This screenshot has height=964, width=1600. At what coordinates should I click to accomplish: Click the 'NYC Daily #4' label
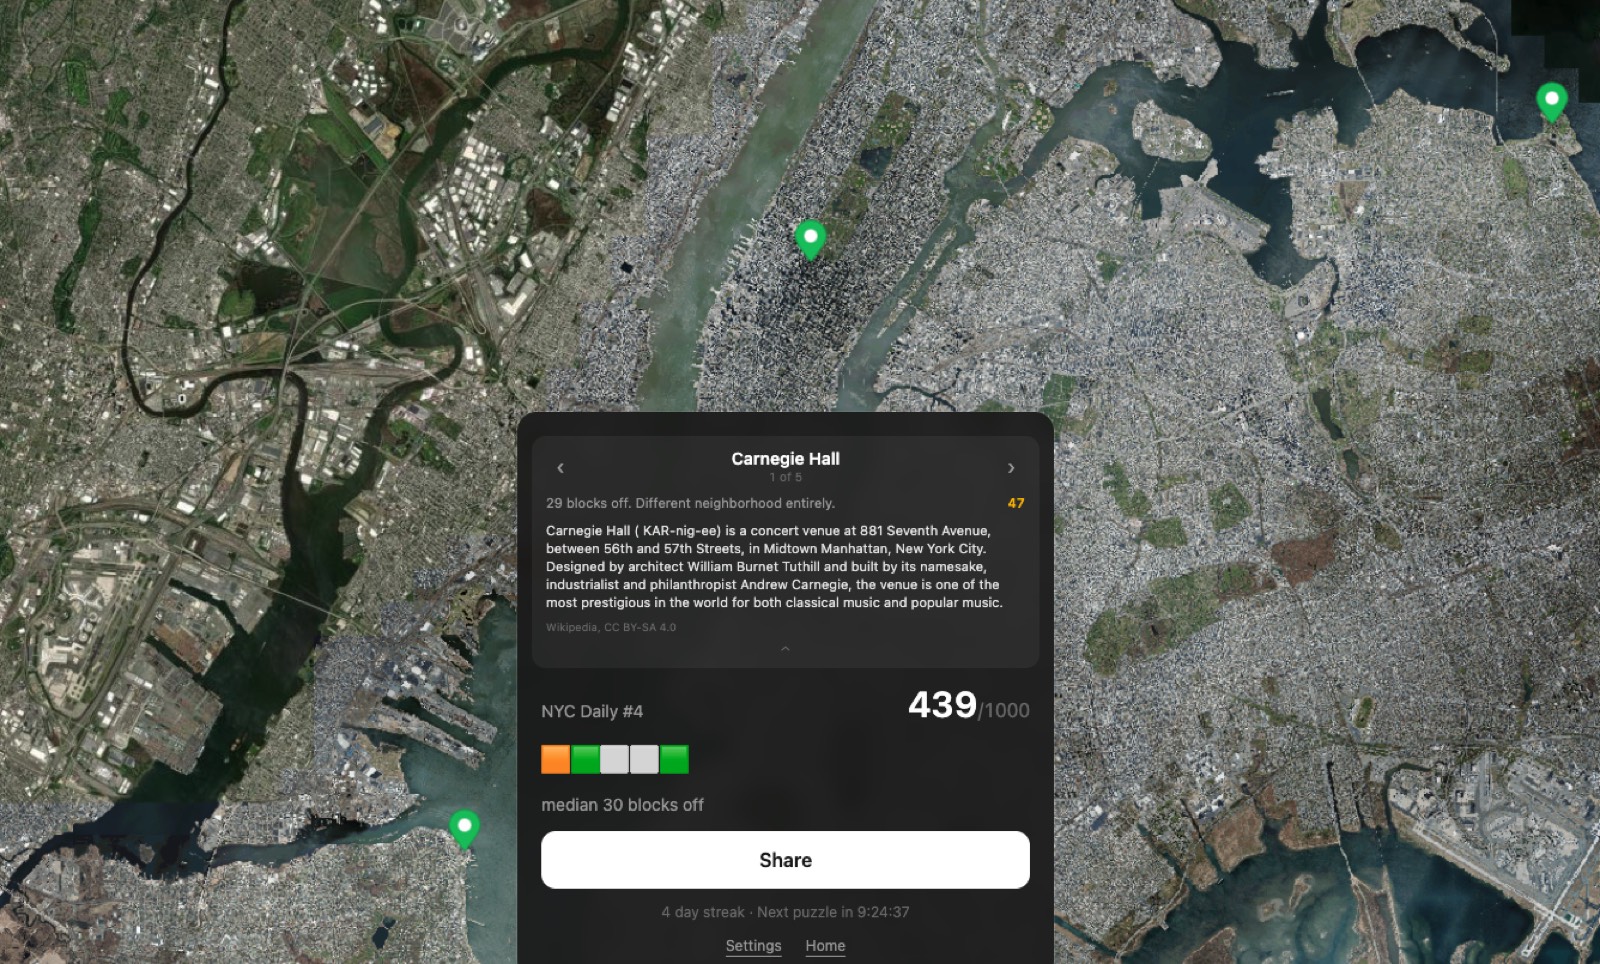pos(592,712)
